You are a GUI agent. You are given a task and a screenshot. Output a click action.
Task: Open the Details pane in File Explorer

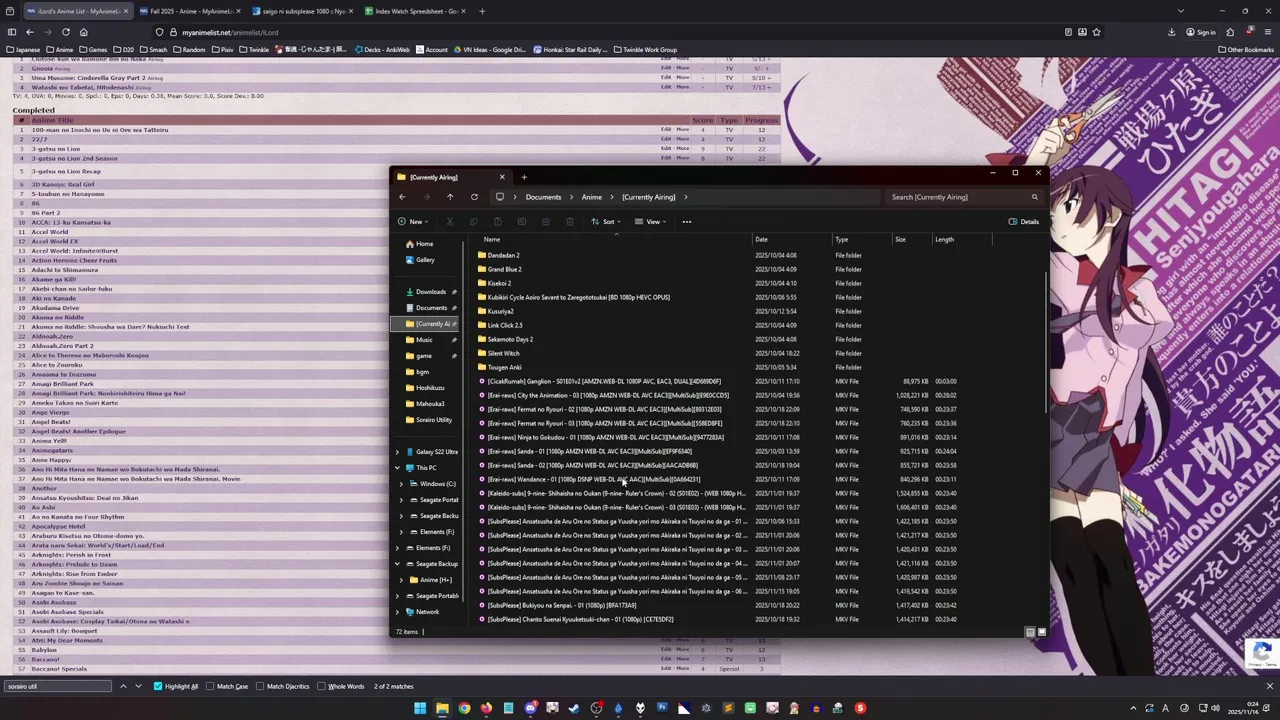(x=1024, y=222)
